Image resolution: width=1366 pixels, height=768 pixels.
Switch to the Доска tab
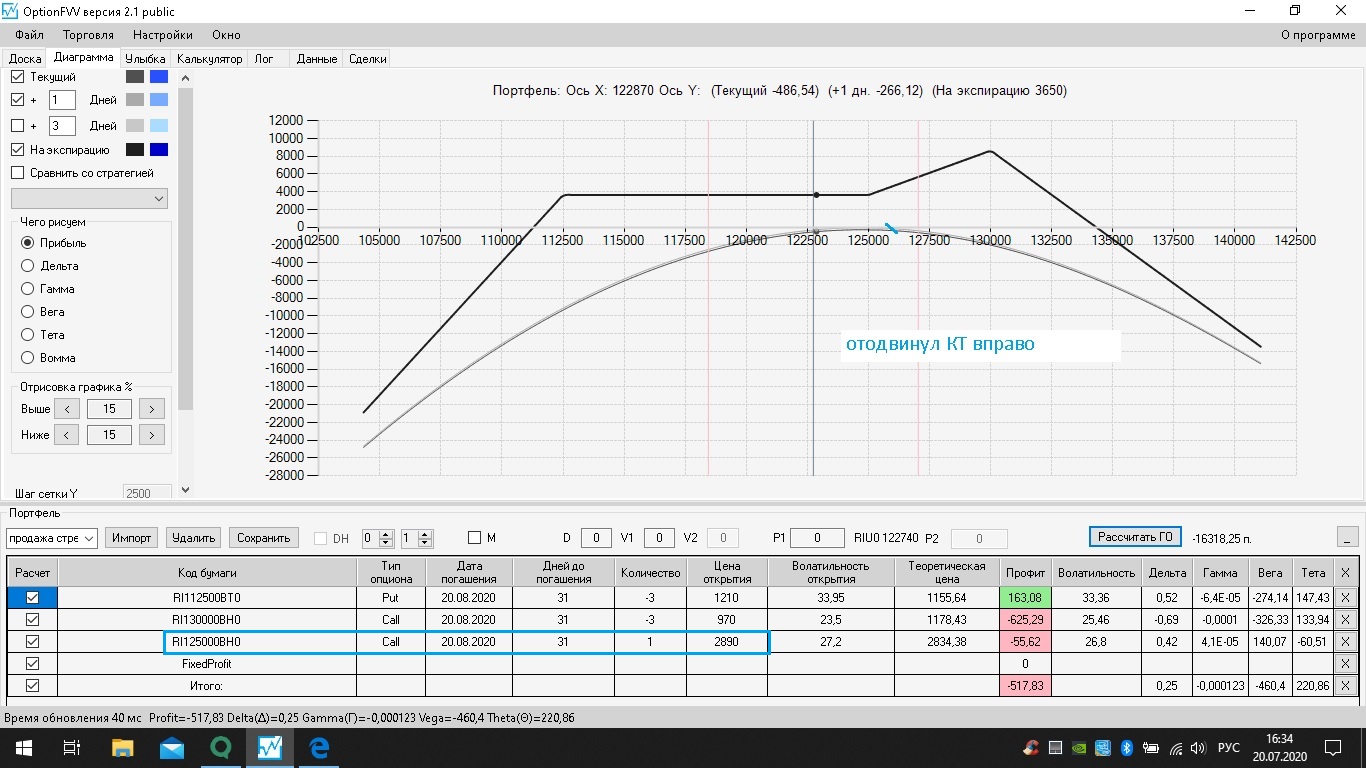pyautogui.click(x=25, y=59)
